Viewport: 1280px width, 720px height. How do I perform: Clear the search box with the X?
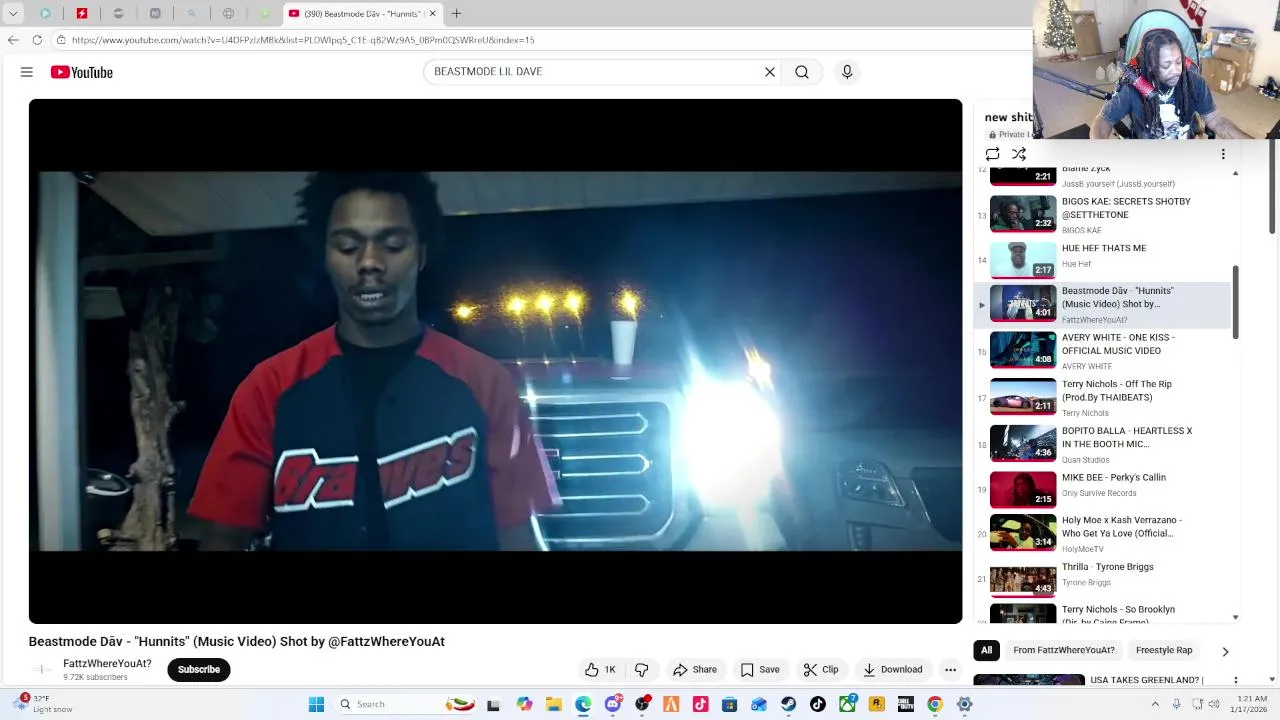pyautogui.click(x=770, y=72)
